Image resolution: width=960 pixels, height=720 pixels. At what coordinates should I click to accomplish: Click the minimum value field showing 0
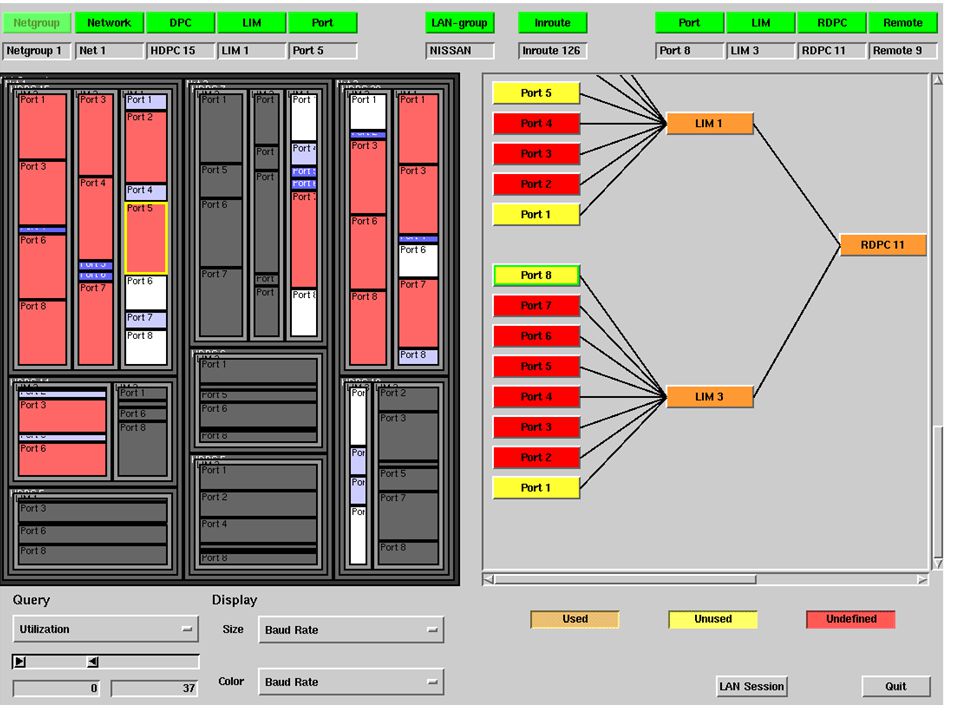56,688
